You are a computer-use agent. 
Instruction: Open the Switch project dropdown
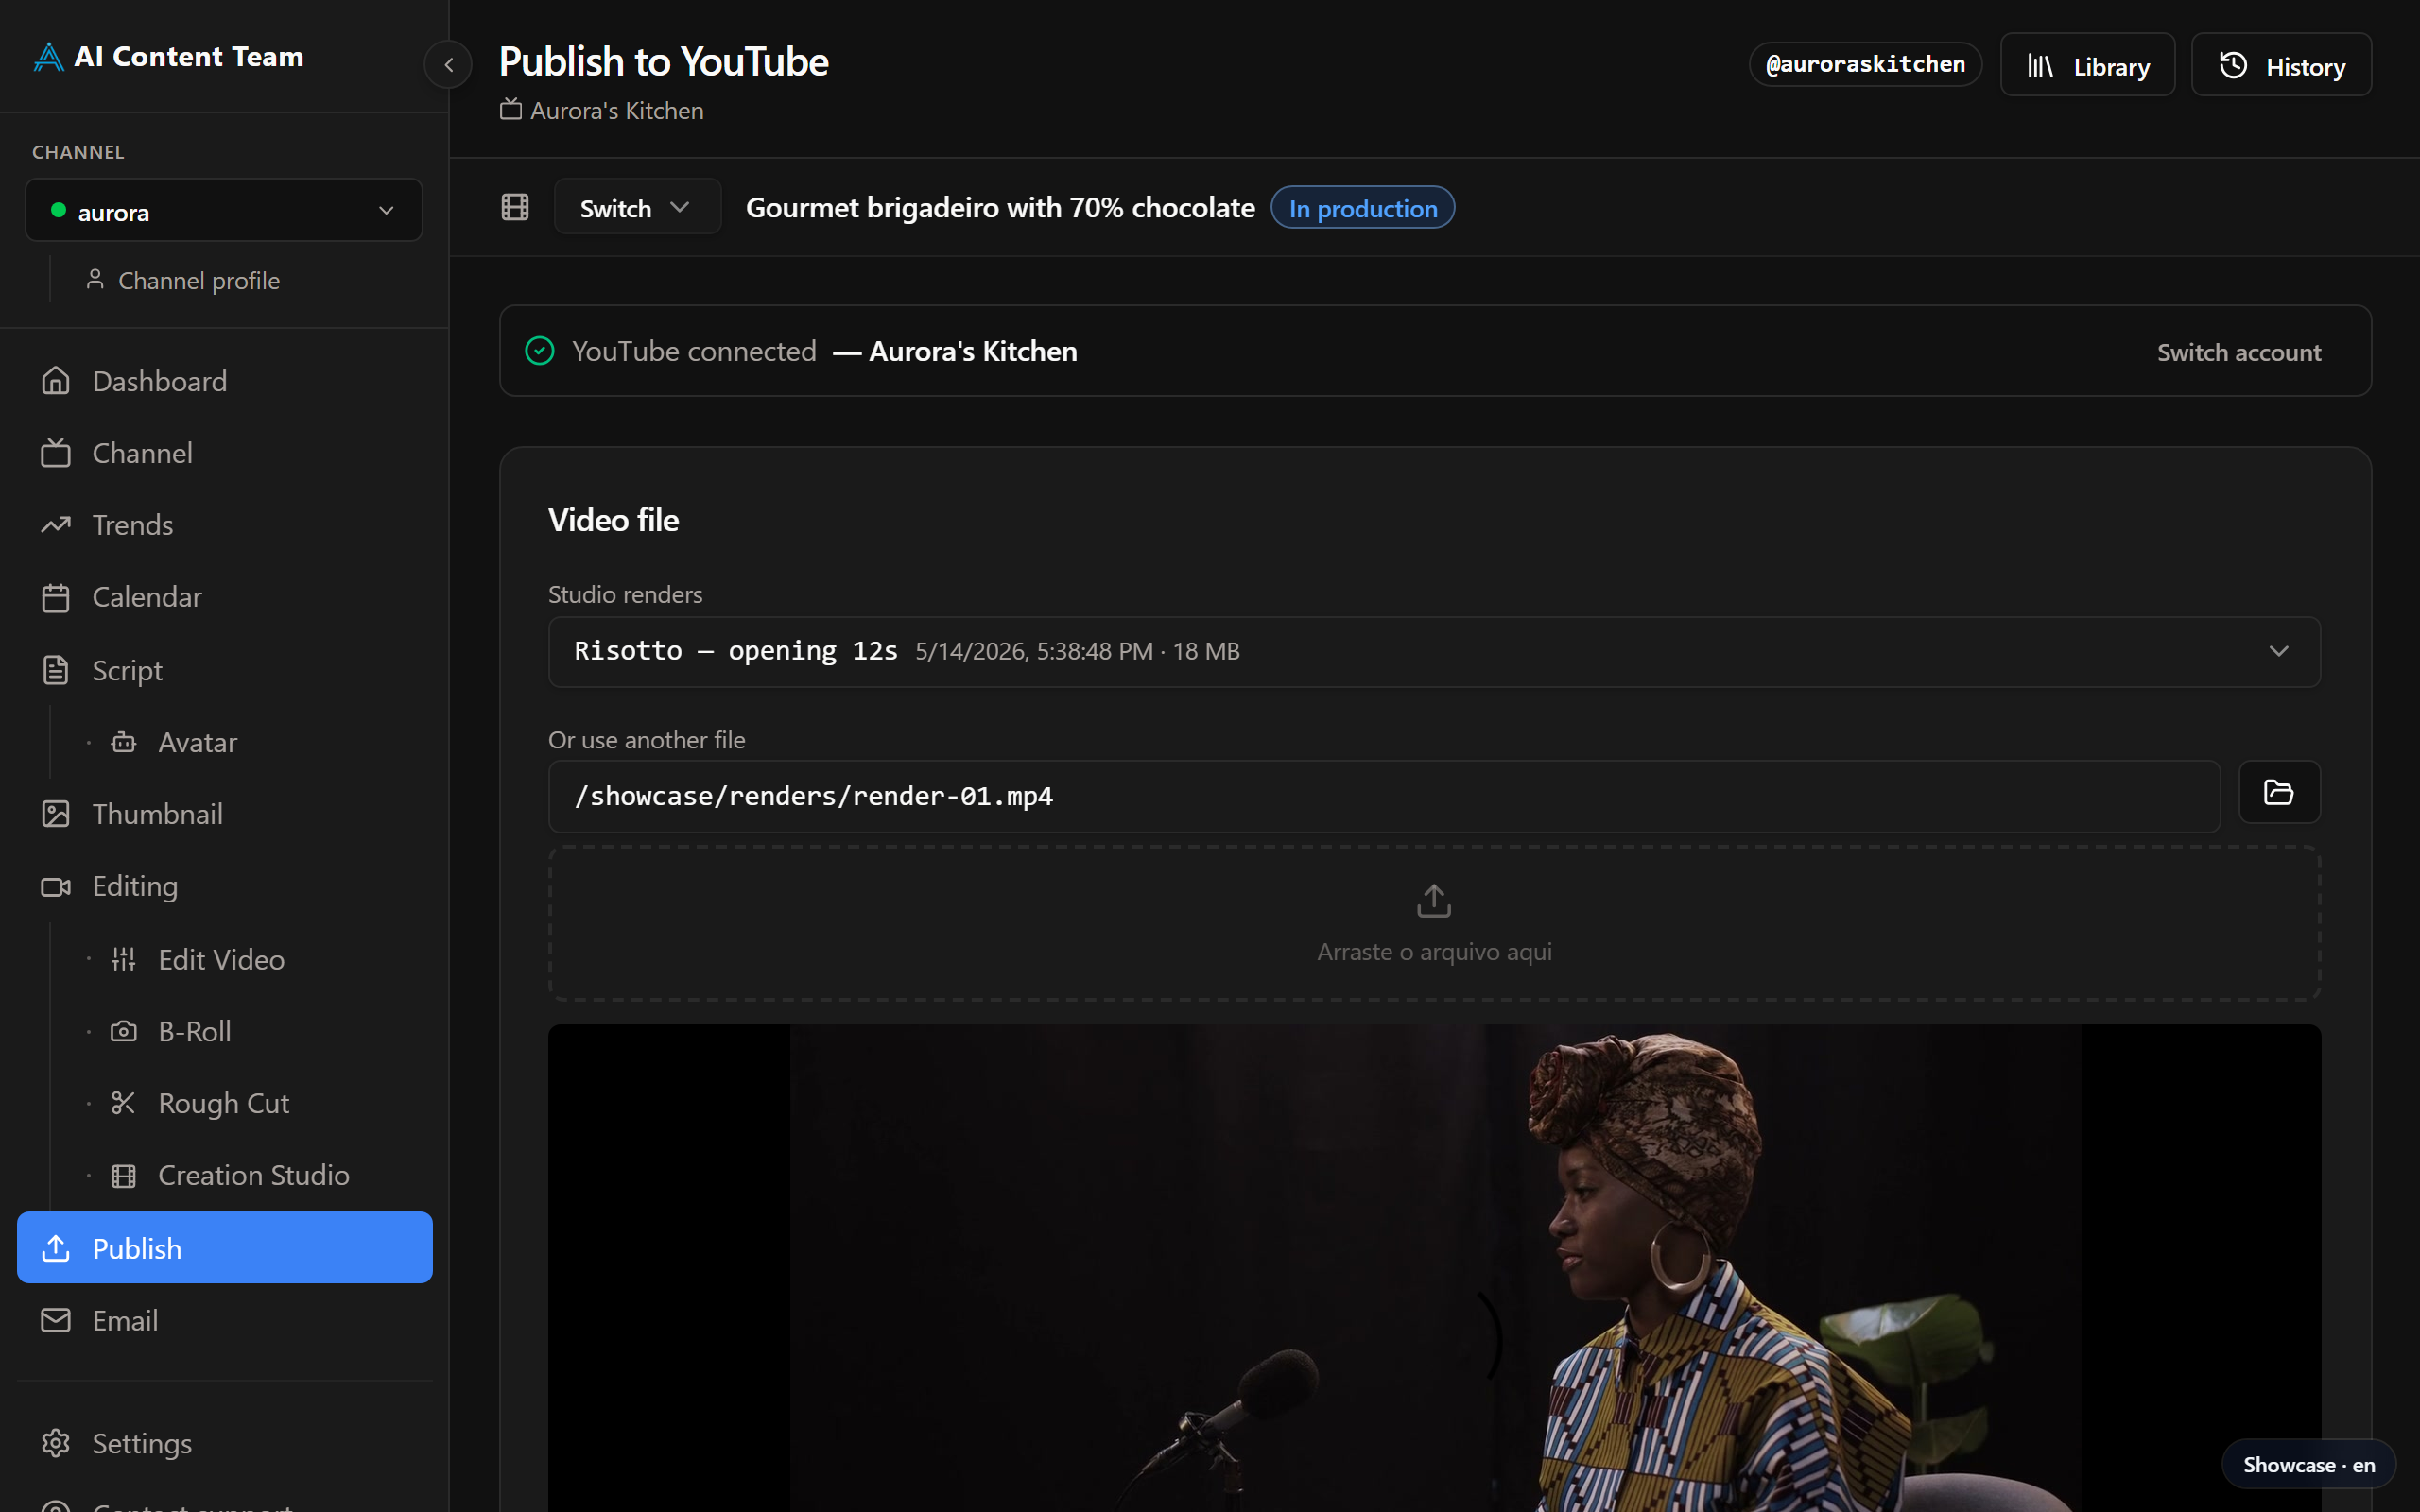coord(637,207)
